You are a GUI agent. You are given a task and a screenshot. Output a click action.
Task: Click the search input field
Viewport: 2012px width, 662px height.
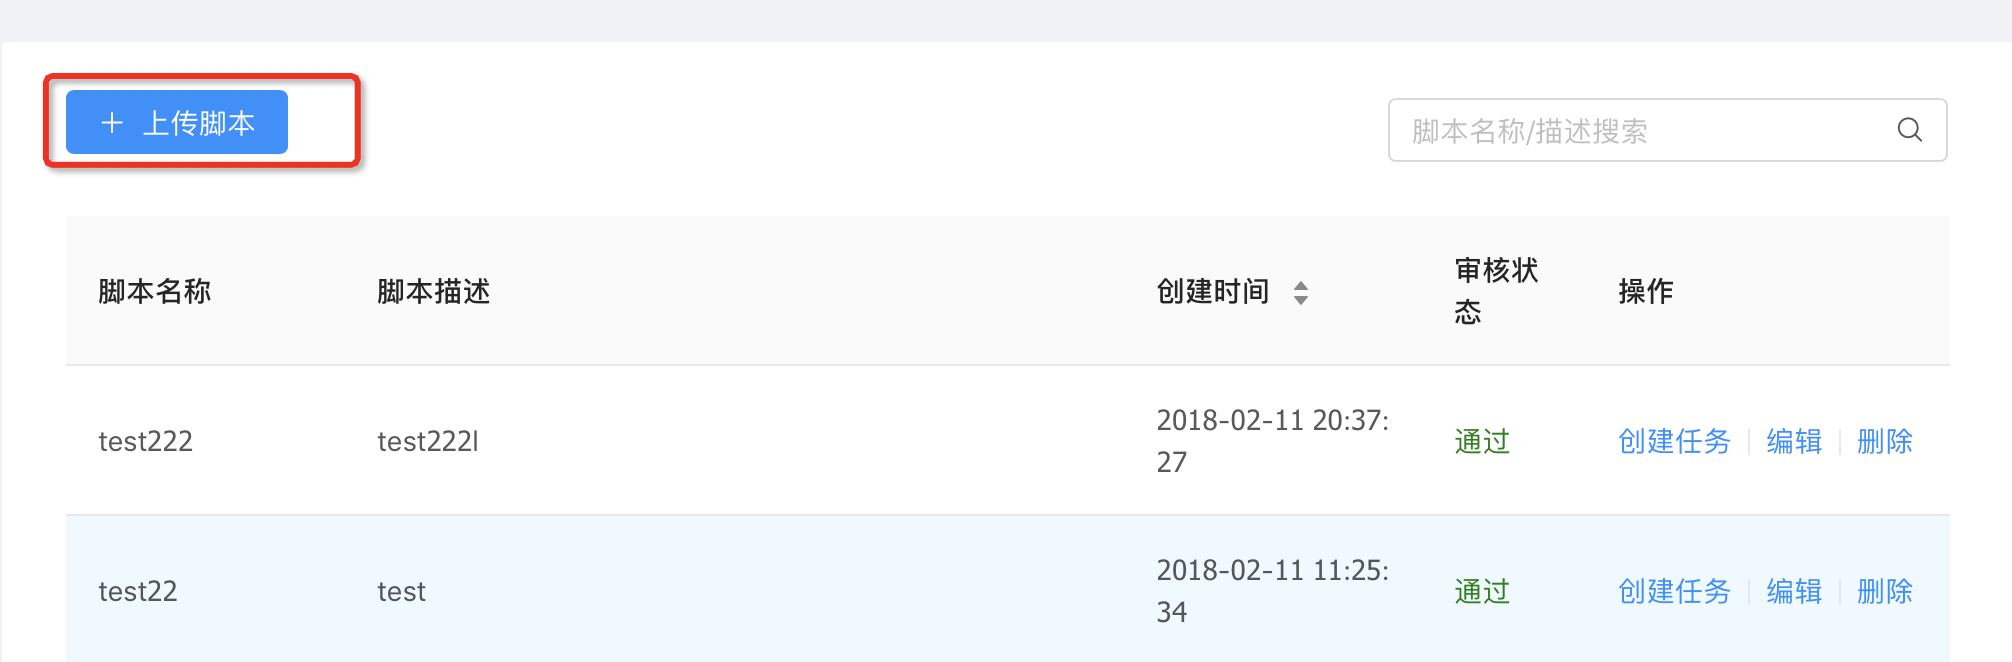1600,129
